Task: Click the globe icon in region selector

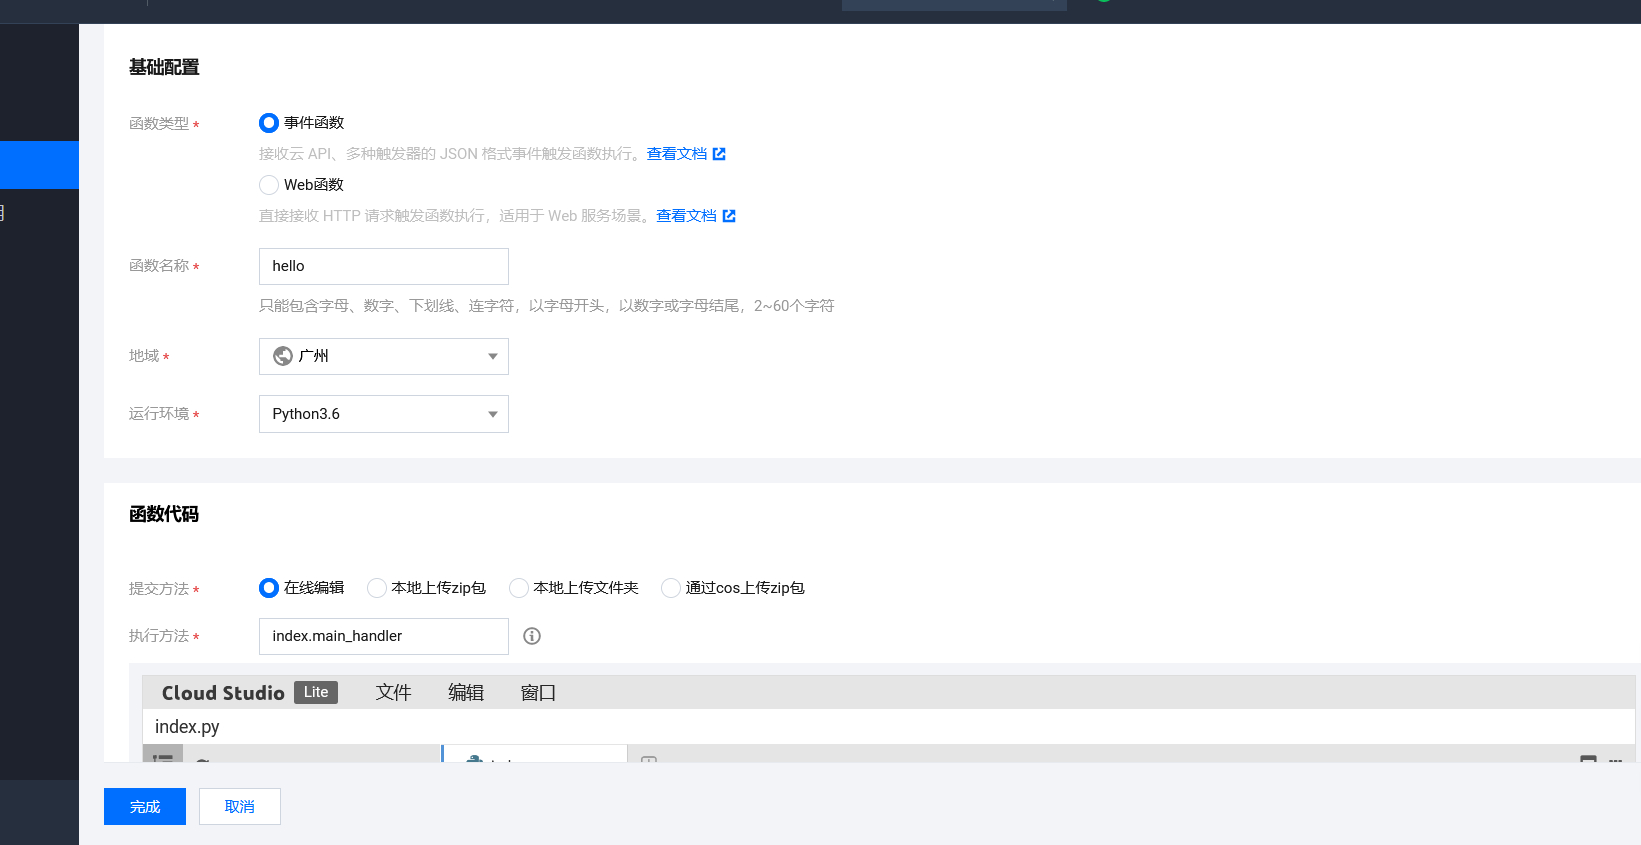Action: [283, 356]
